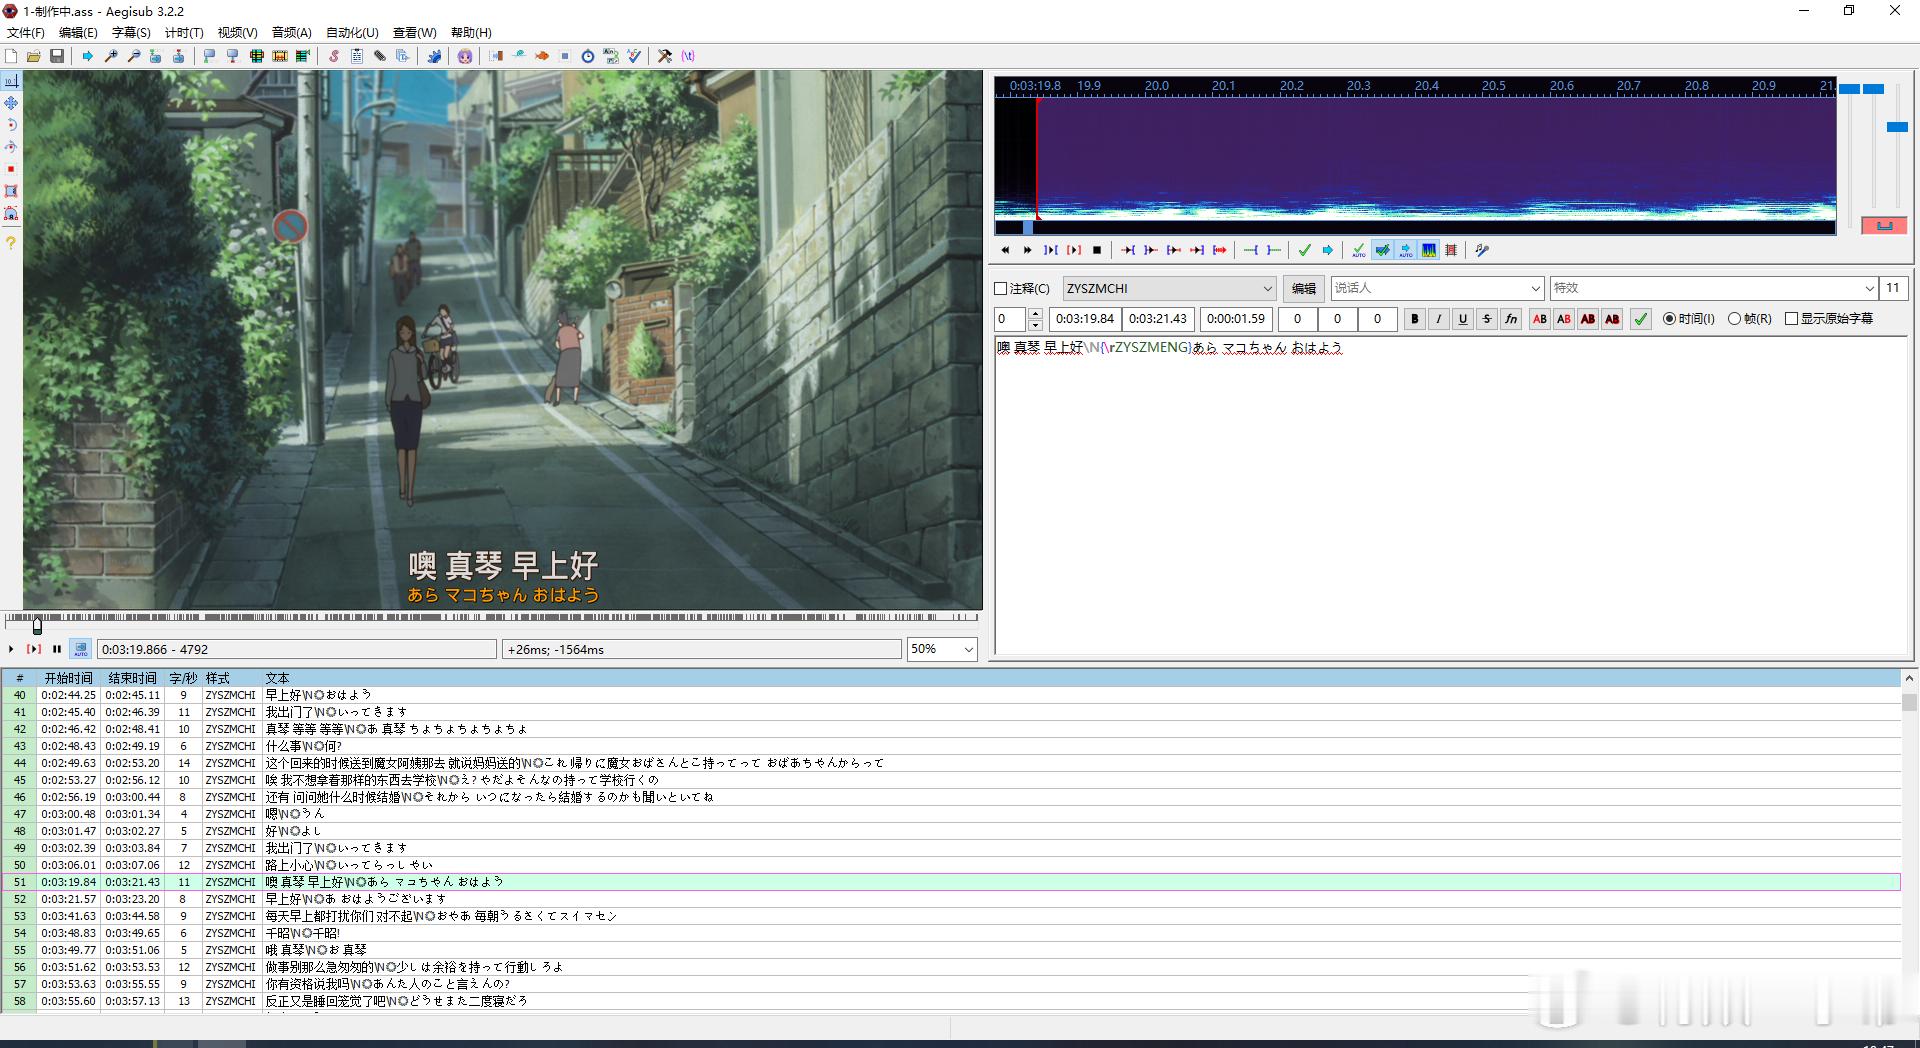Click the 编辑 style edit button
This screenshot has height=1048, width=1920.
(x=1304, y=288)
